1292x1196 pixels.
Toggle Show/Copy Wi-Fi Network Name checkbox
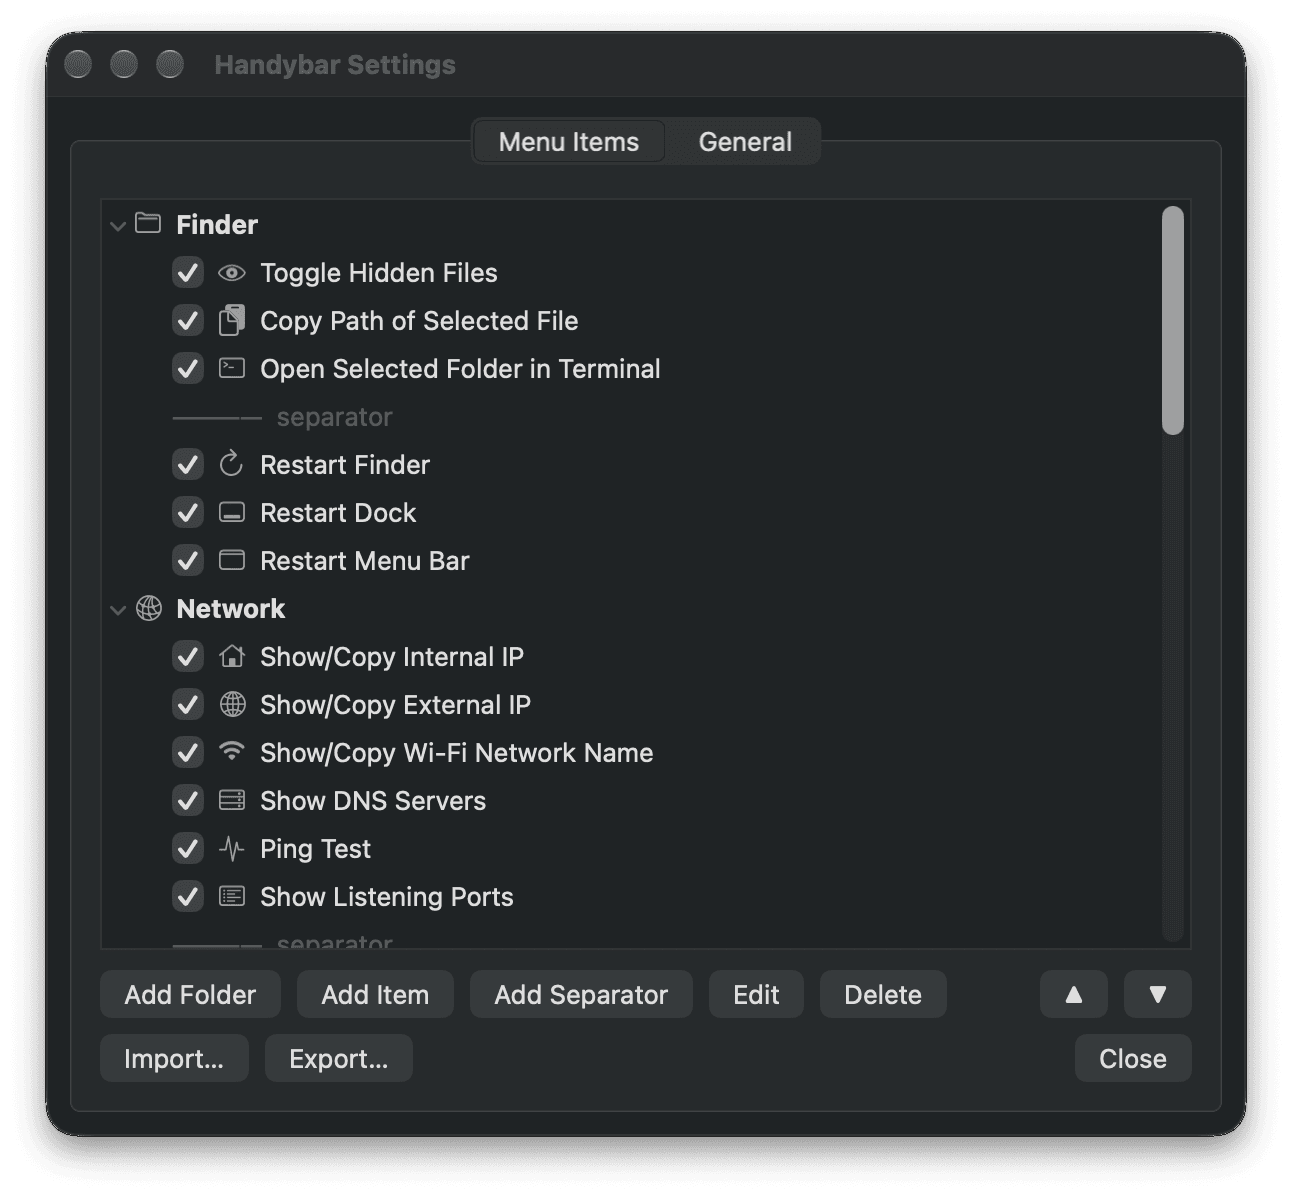[x=188, y=752]
